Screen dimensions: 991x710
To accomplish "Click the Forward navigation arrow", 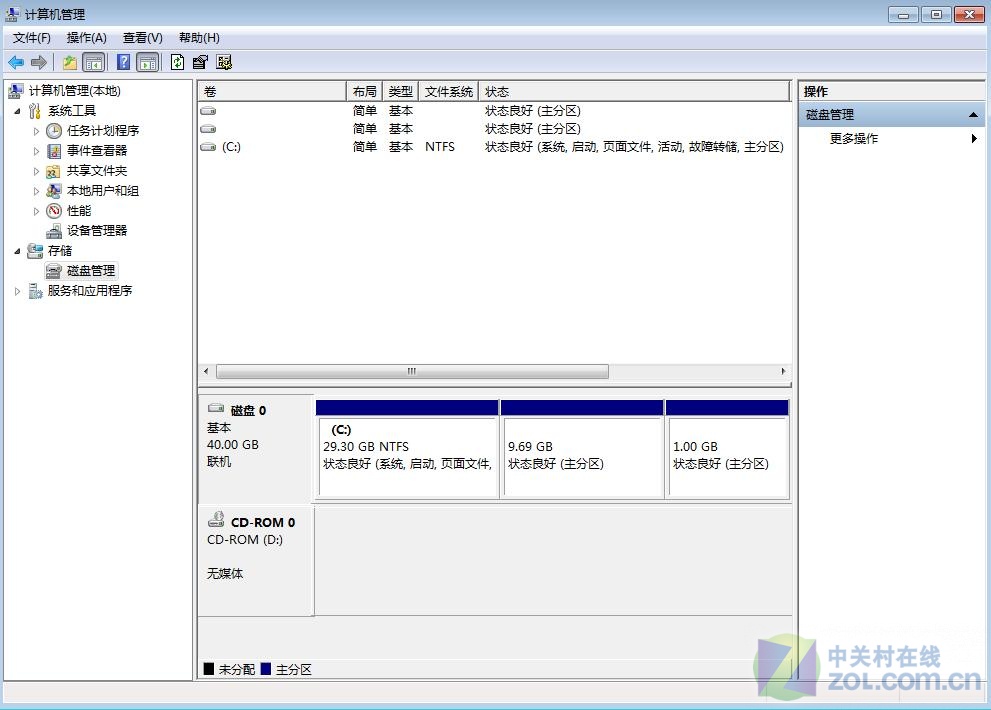I will click(x=37, y=61).
